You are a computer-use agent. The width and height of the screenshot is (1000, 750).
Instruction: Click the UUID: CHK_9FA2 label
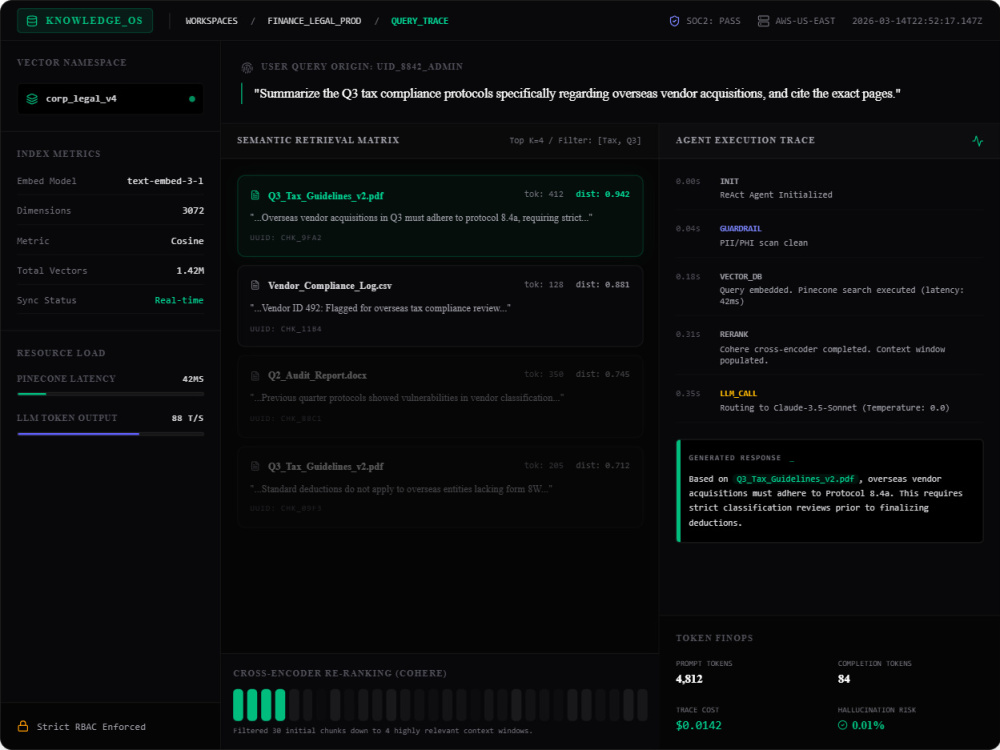click(286, 238)
